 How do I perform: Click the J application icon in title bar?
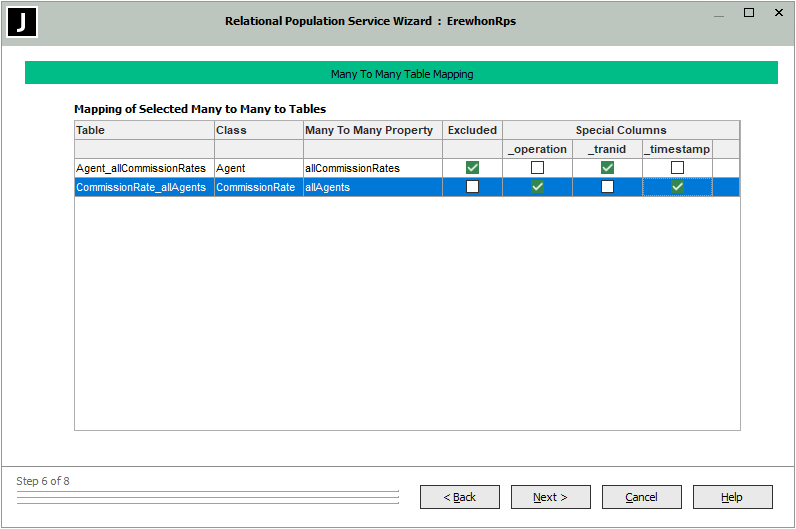[x=22, y=22]
